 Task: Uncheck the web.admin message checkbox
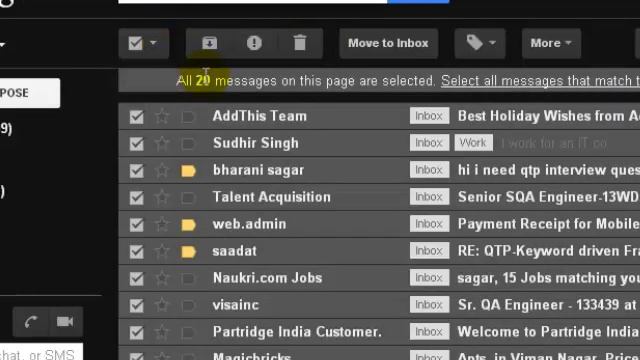[137, 224]
